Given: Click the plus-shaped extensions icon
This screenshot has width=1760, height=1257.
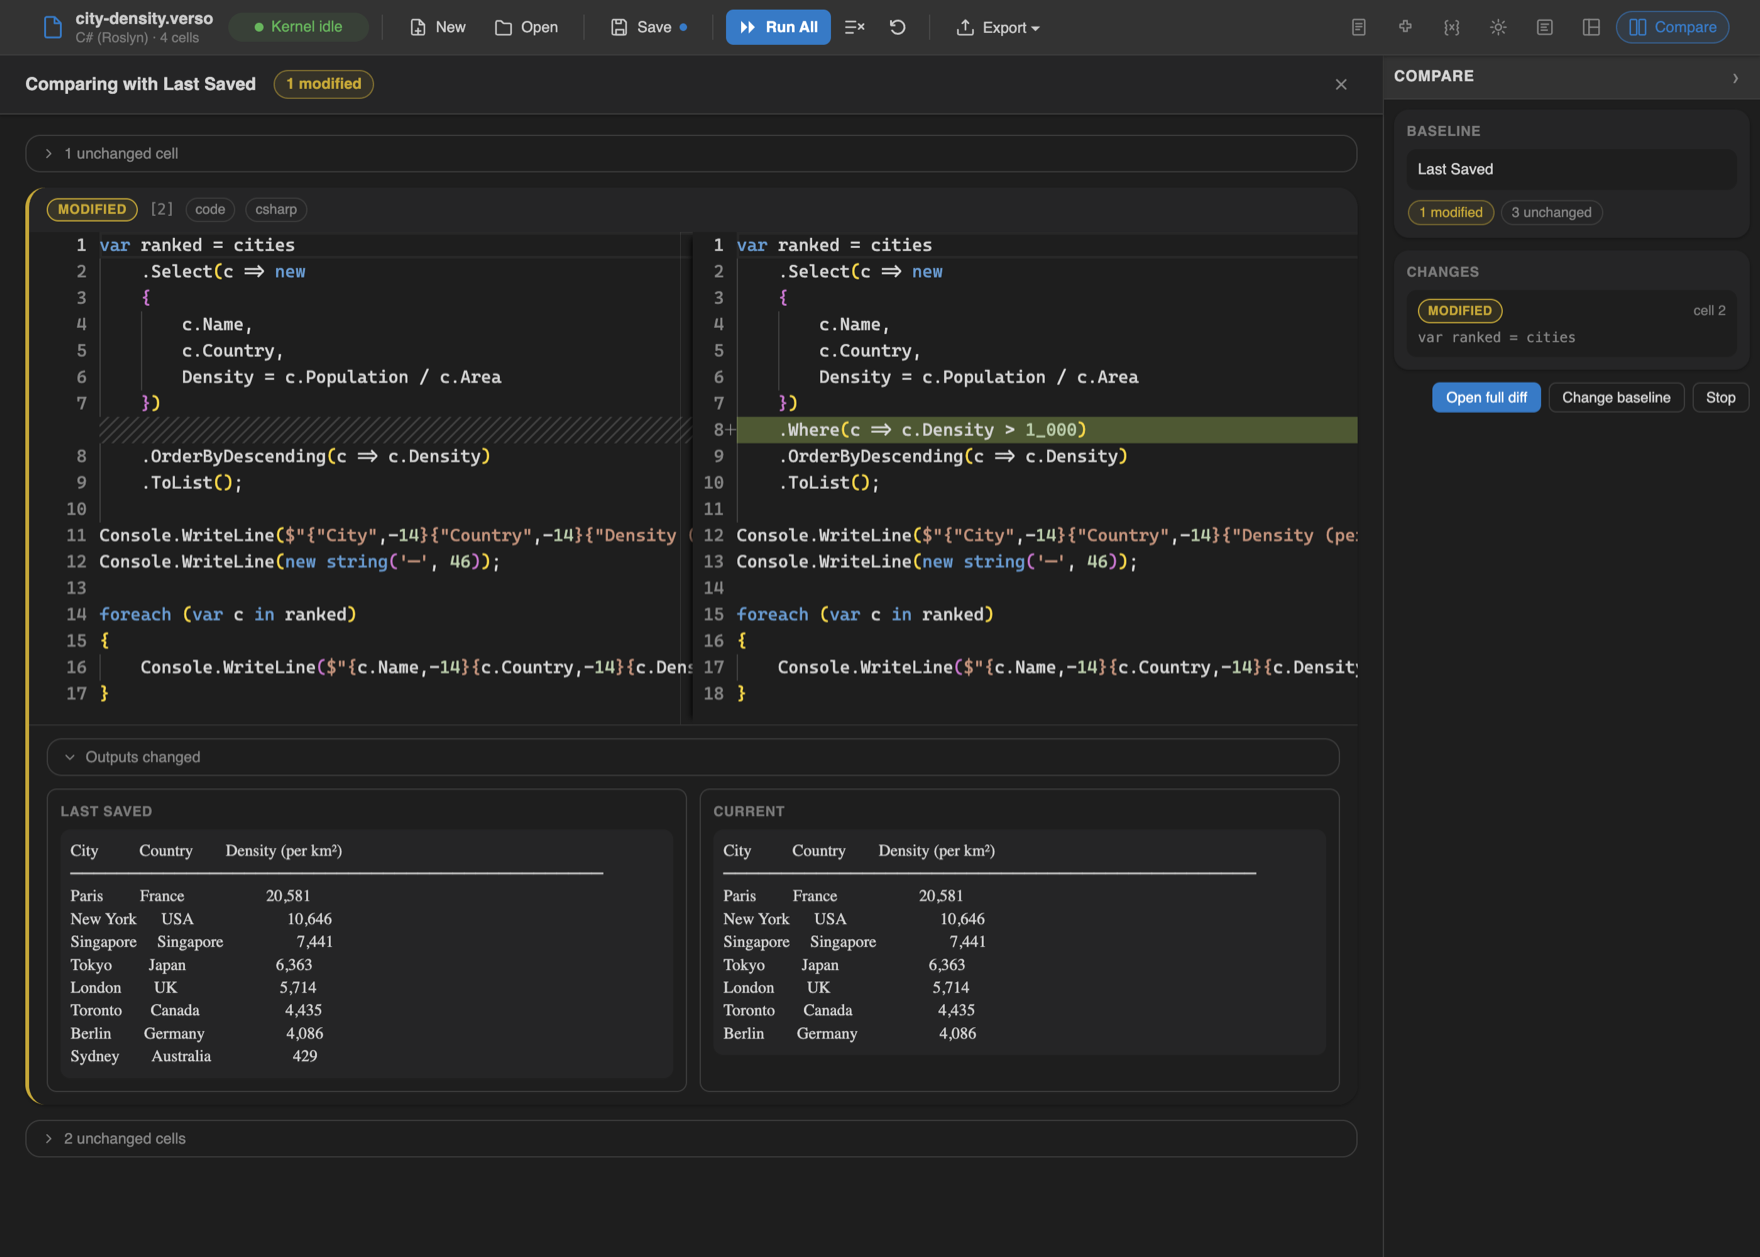Looking at the screenshot, I should coord(1405,27).
